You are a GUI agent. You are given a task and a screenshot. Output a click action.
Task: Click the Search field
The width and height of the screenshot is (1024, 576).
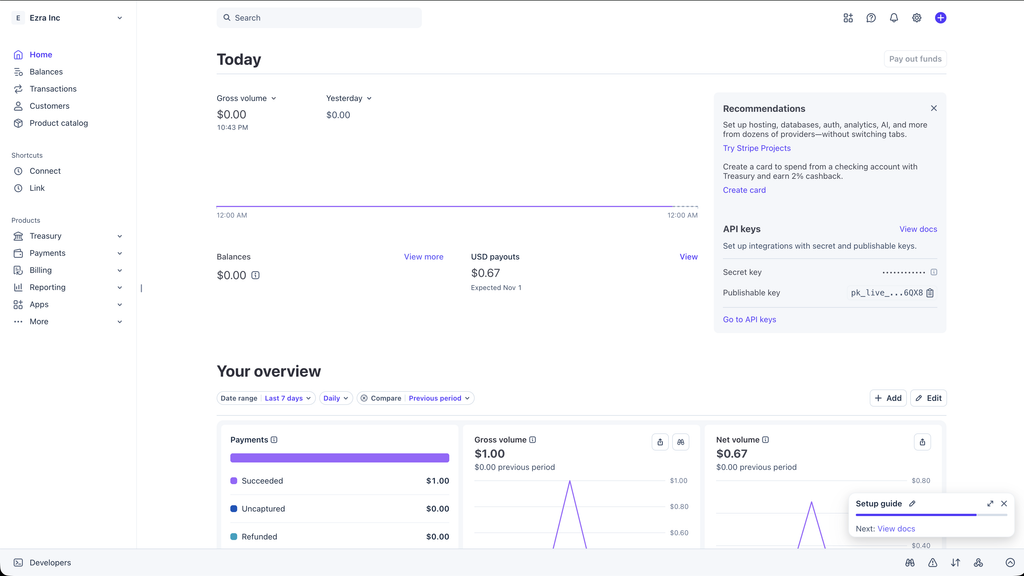(319, 18)
